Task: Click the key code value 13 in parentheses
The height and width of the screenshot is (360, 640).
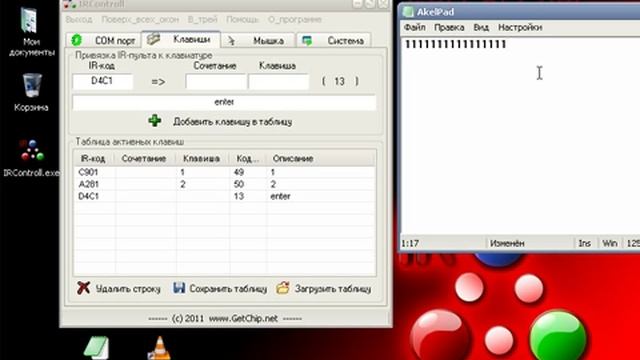Action: [339, 81]
